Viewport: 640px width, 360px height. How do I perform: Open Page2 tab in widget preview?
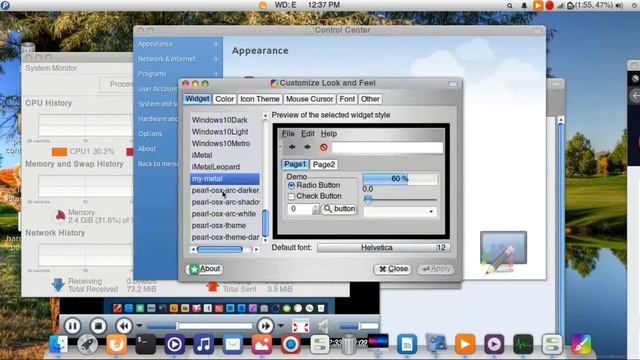coord(324,164)
